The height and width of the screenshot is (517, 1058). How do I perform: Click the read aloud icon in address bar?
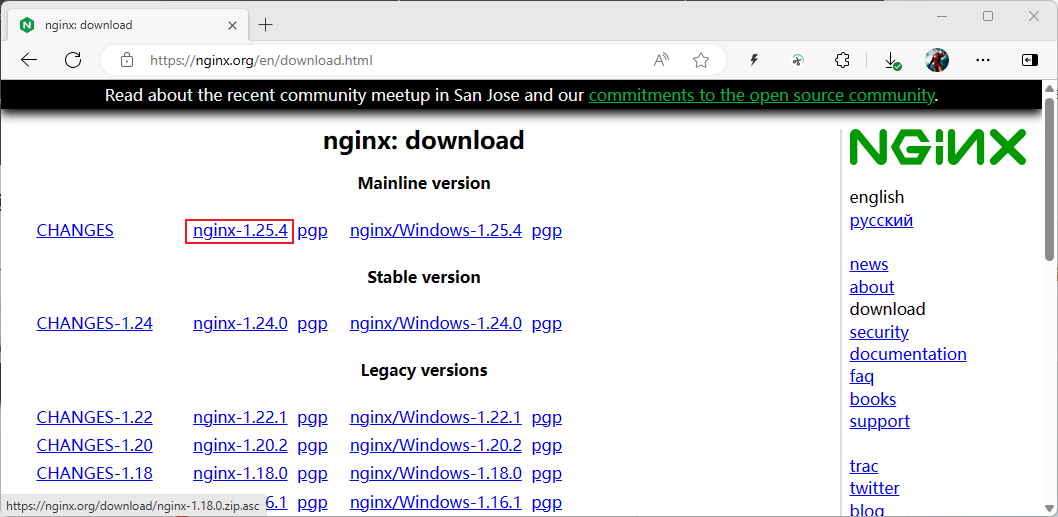[661, 60]
